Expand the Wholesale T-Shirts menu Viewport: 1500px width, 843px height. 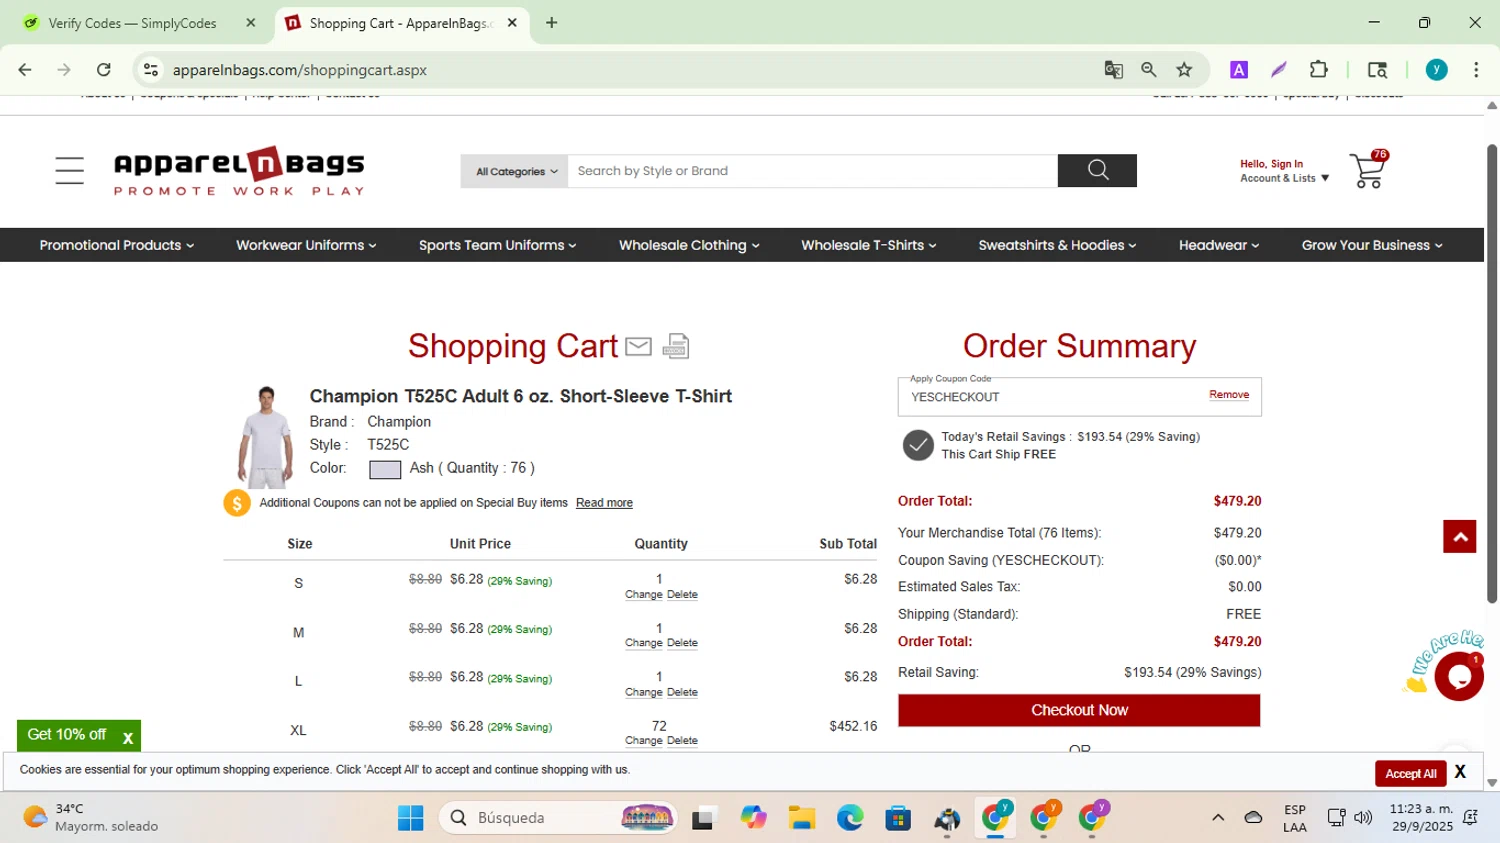click(868, 245)
